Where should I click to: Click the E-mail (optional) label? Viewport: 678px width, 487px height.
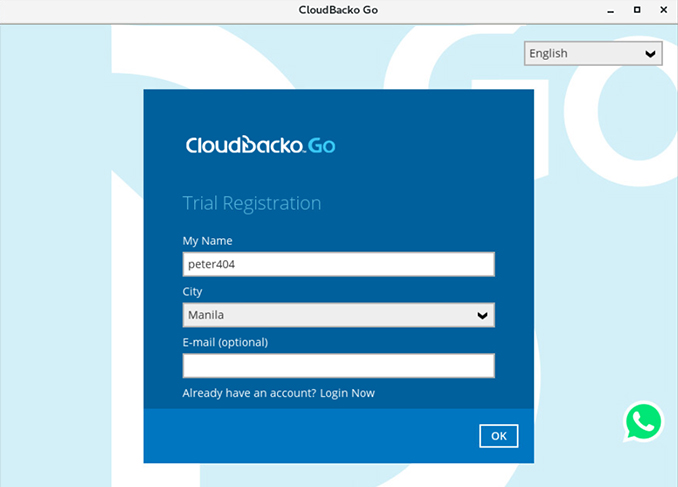tap(225, 342)
